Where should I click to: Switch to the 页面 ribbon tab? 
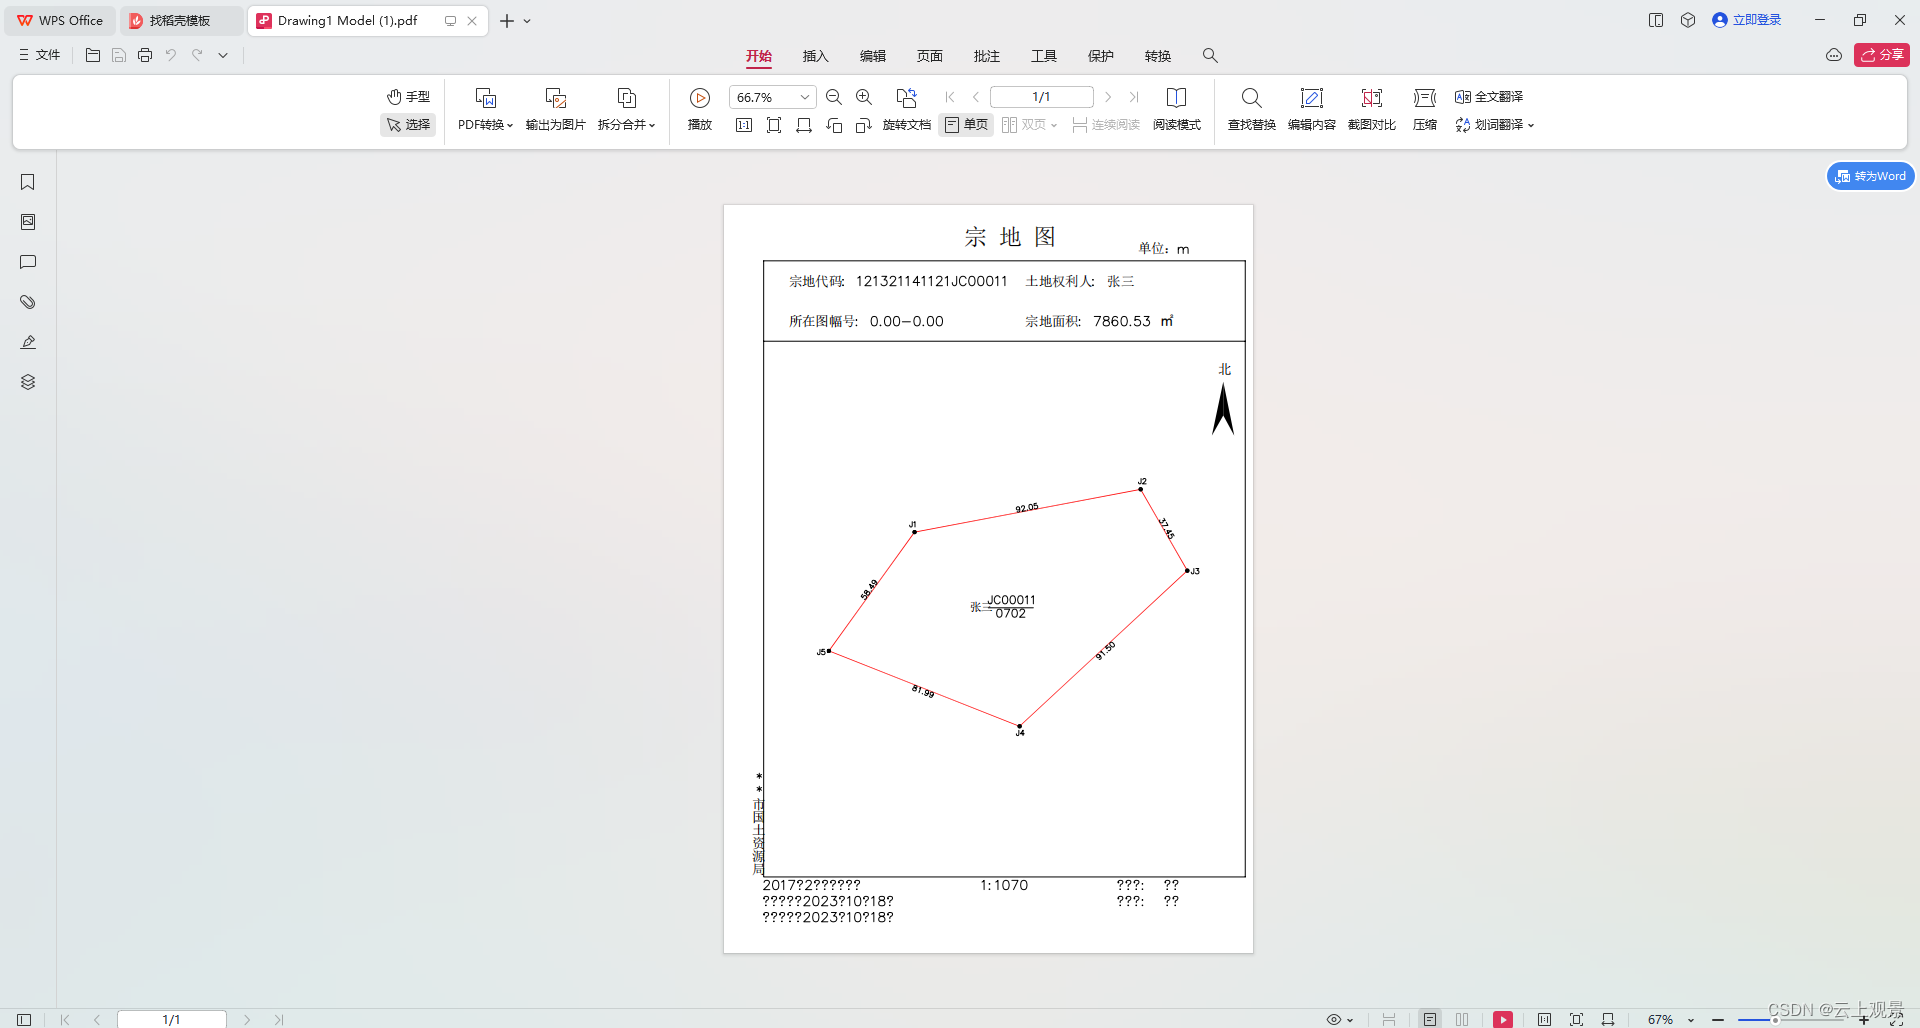pyautogui.click(x=930, y=56)
